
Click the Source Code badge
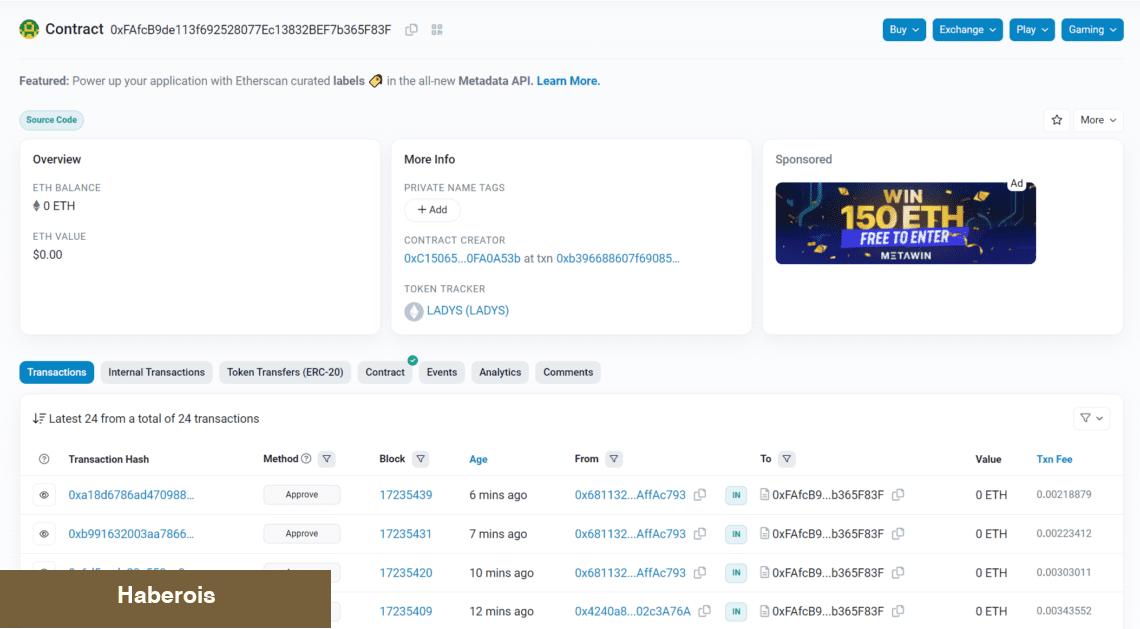pyautogui.click(x=52, y=120)
